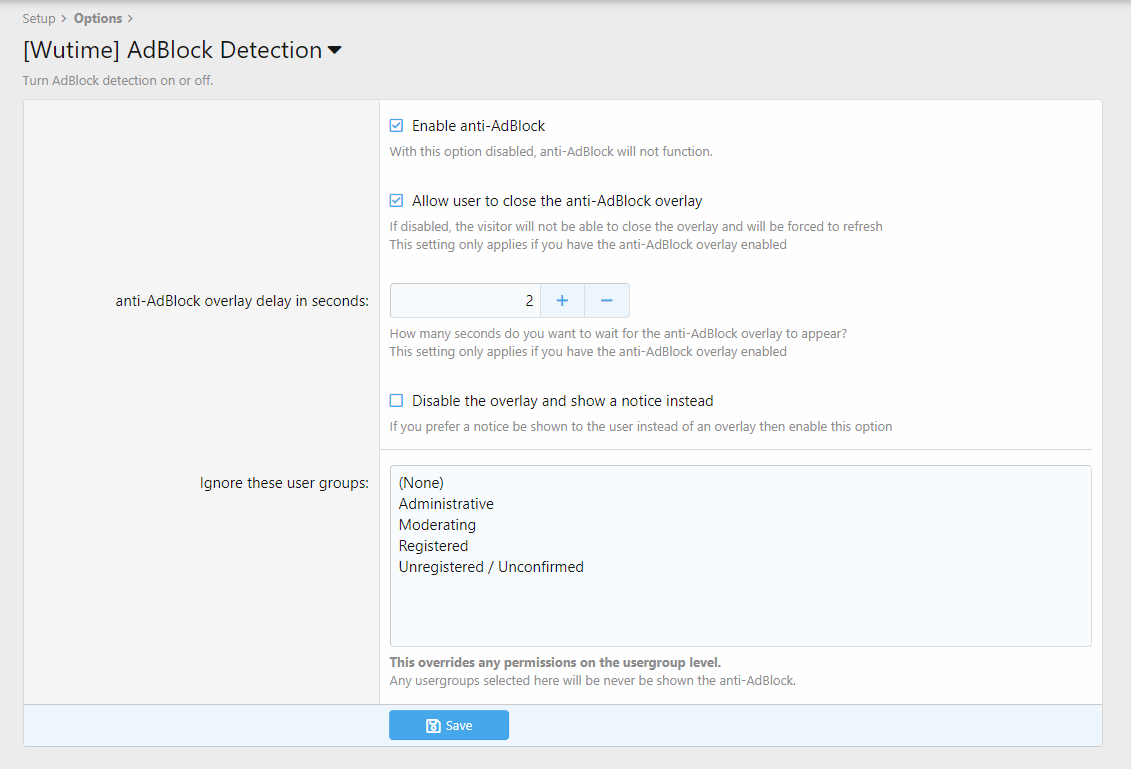
Task: Open the Setup breadcrumb link
Action: coord(38,19)
